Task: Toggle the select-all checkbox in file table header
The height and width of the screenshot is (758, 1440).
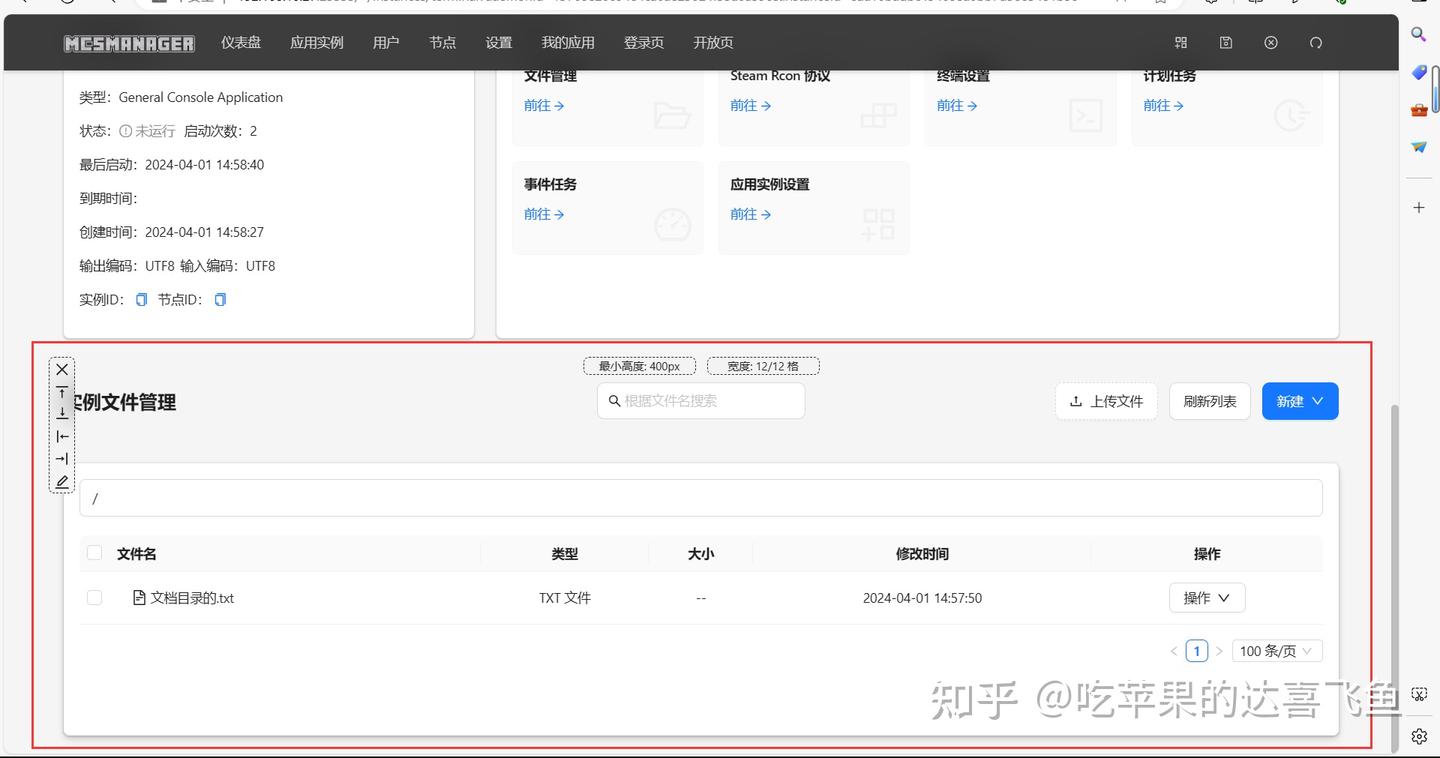Action: 94,553
